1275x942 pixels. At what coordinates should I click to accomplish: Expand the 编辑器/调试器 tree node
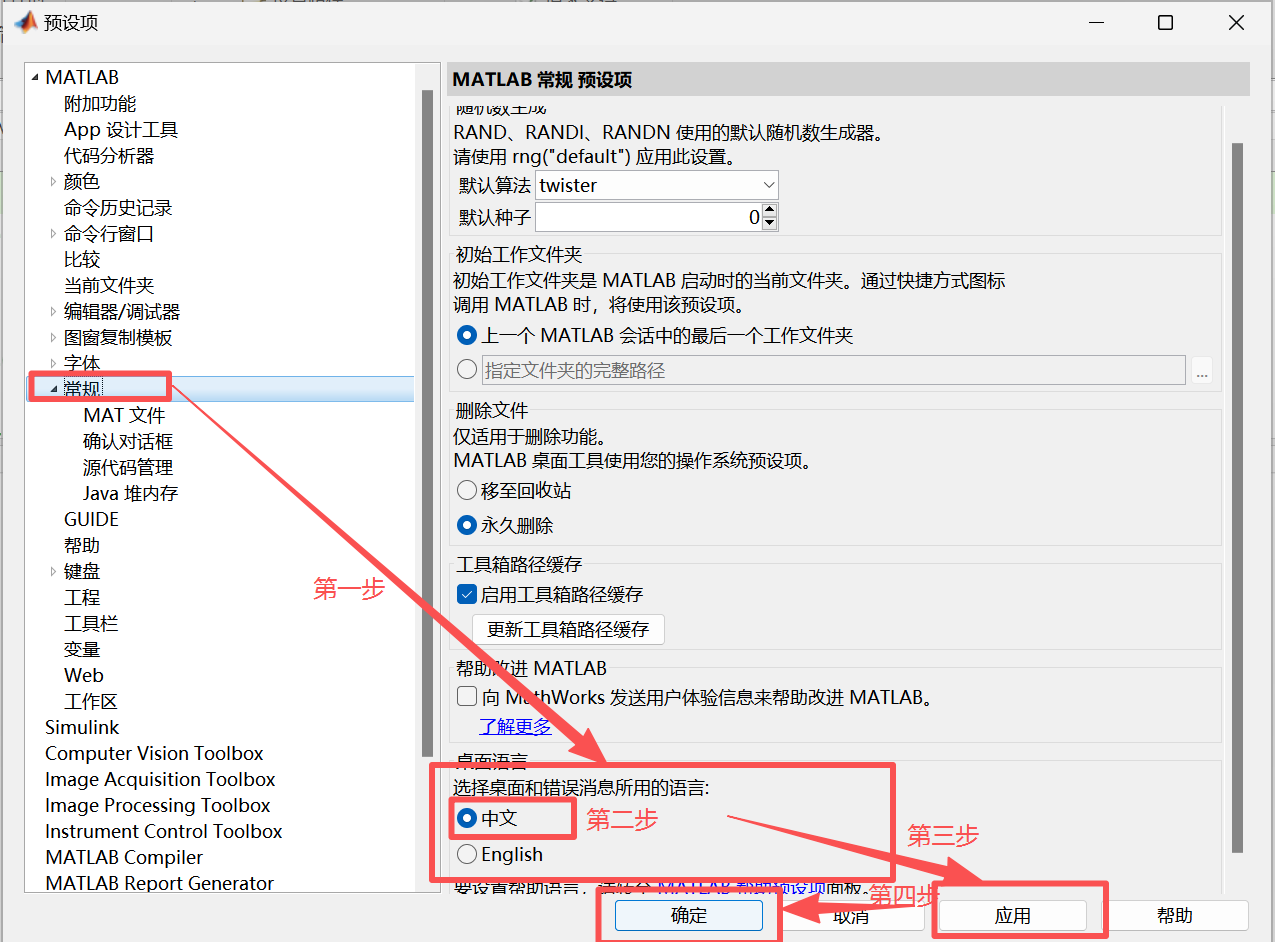[x=54, y=312]
